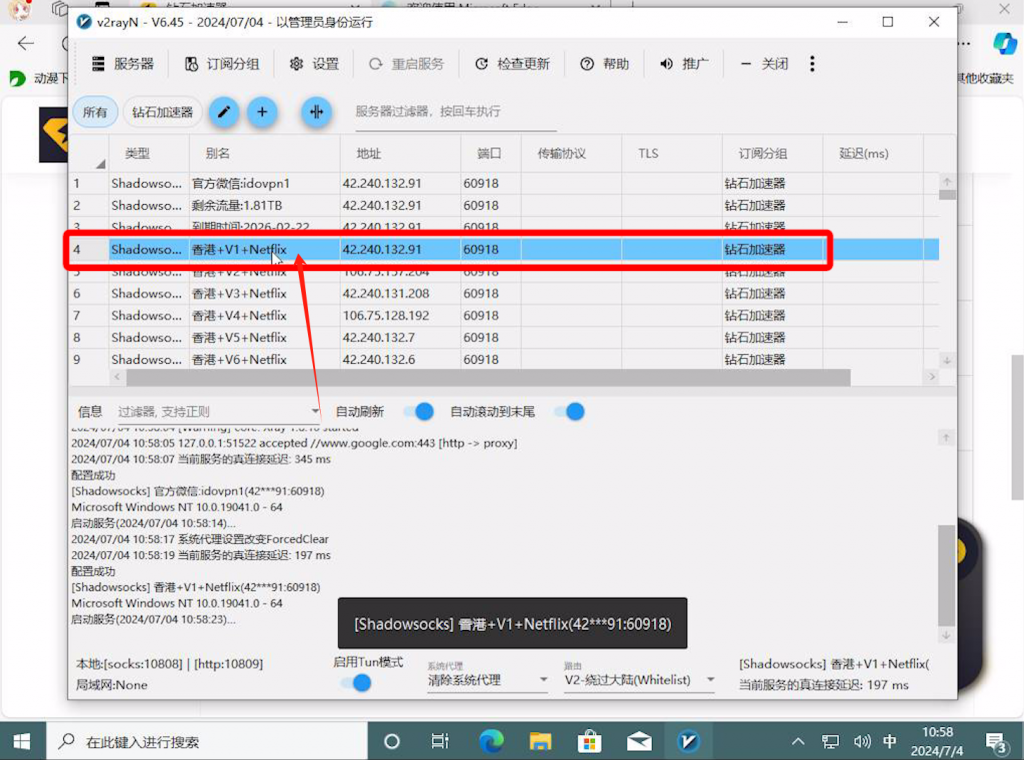Screen dimensions: 1024x760
Task: Click the 中 input method indicator
Action: click(x=889, y=741)
